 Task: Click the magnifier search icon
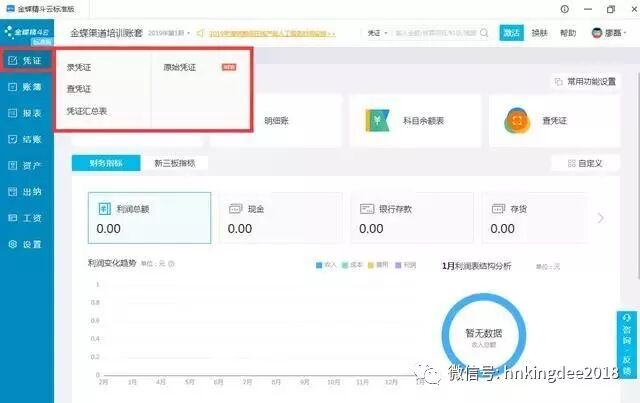tap(484, 33)
